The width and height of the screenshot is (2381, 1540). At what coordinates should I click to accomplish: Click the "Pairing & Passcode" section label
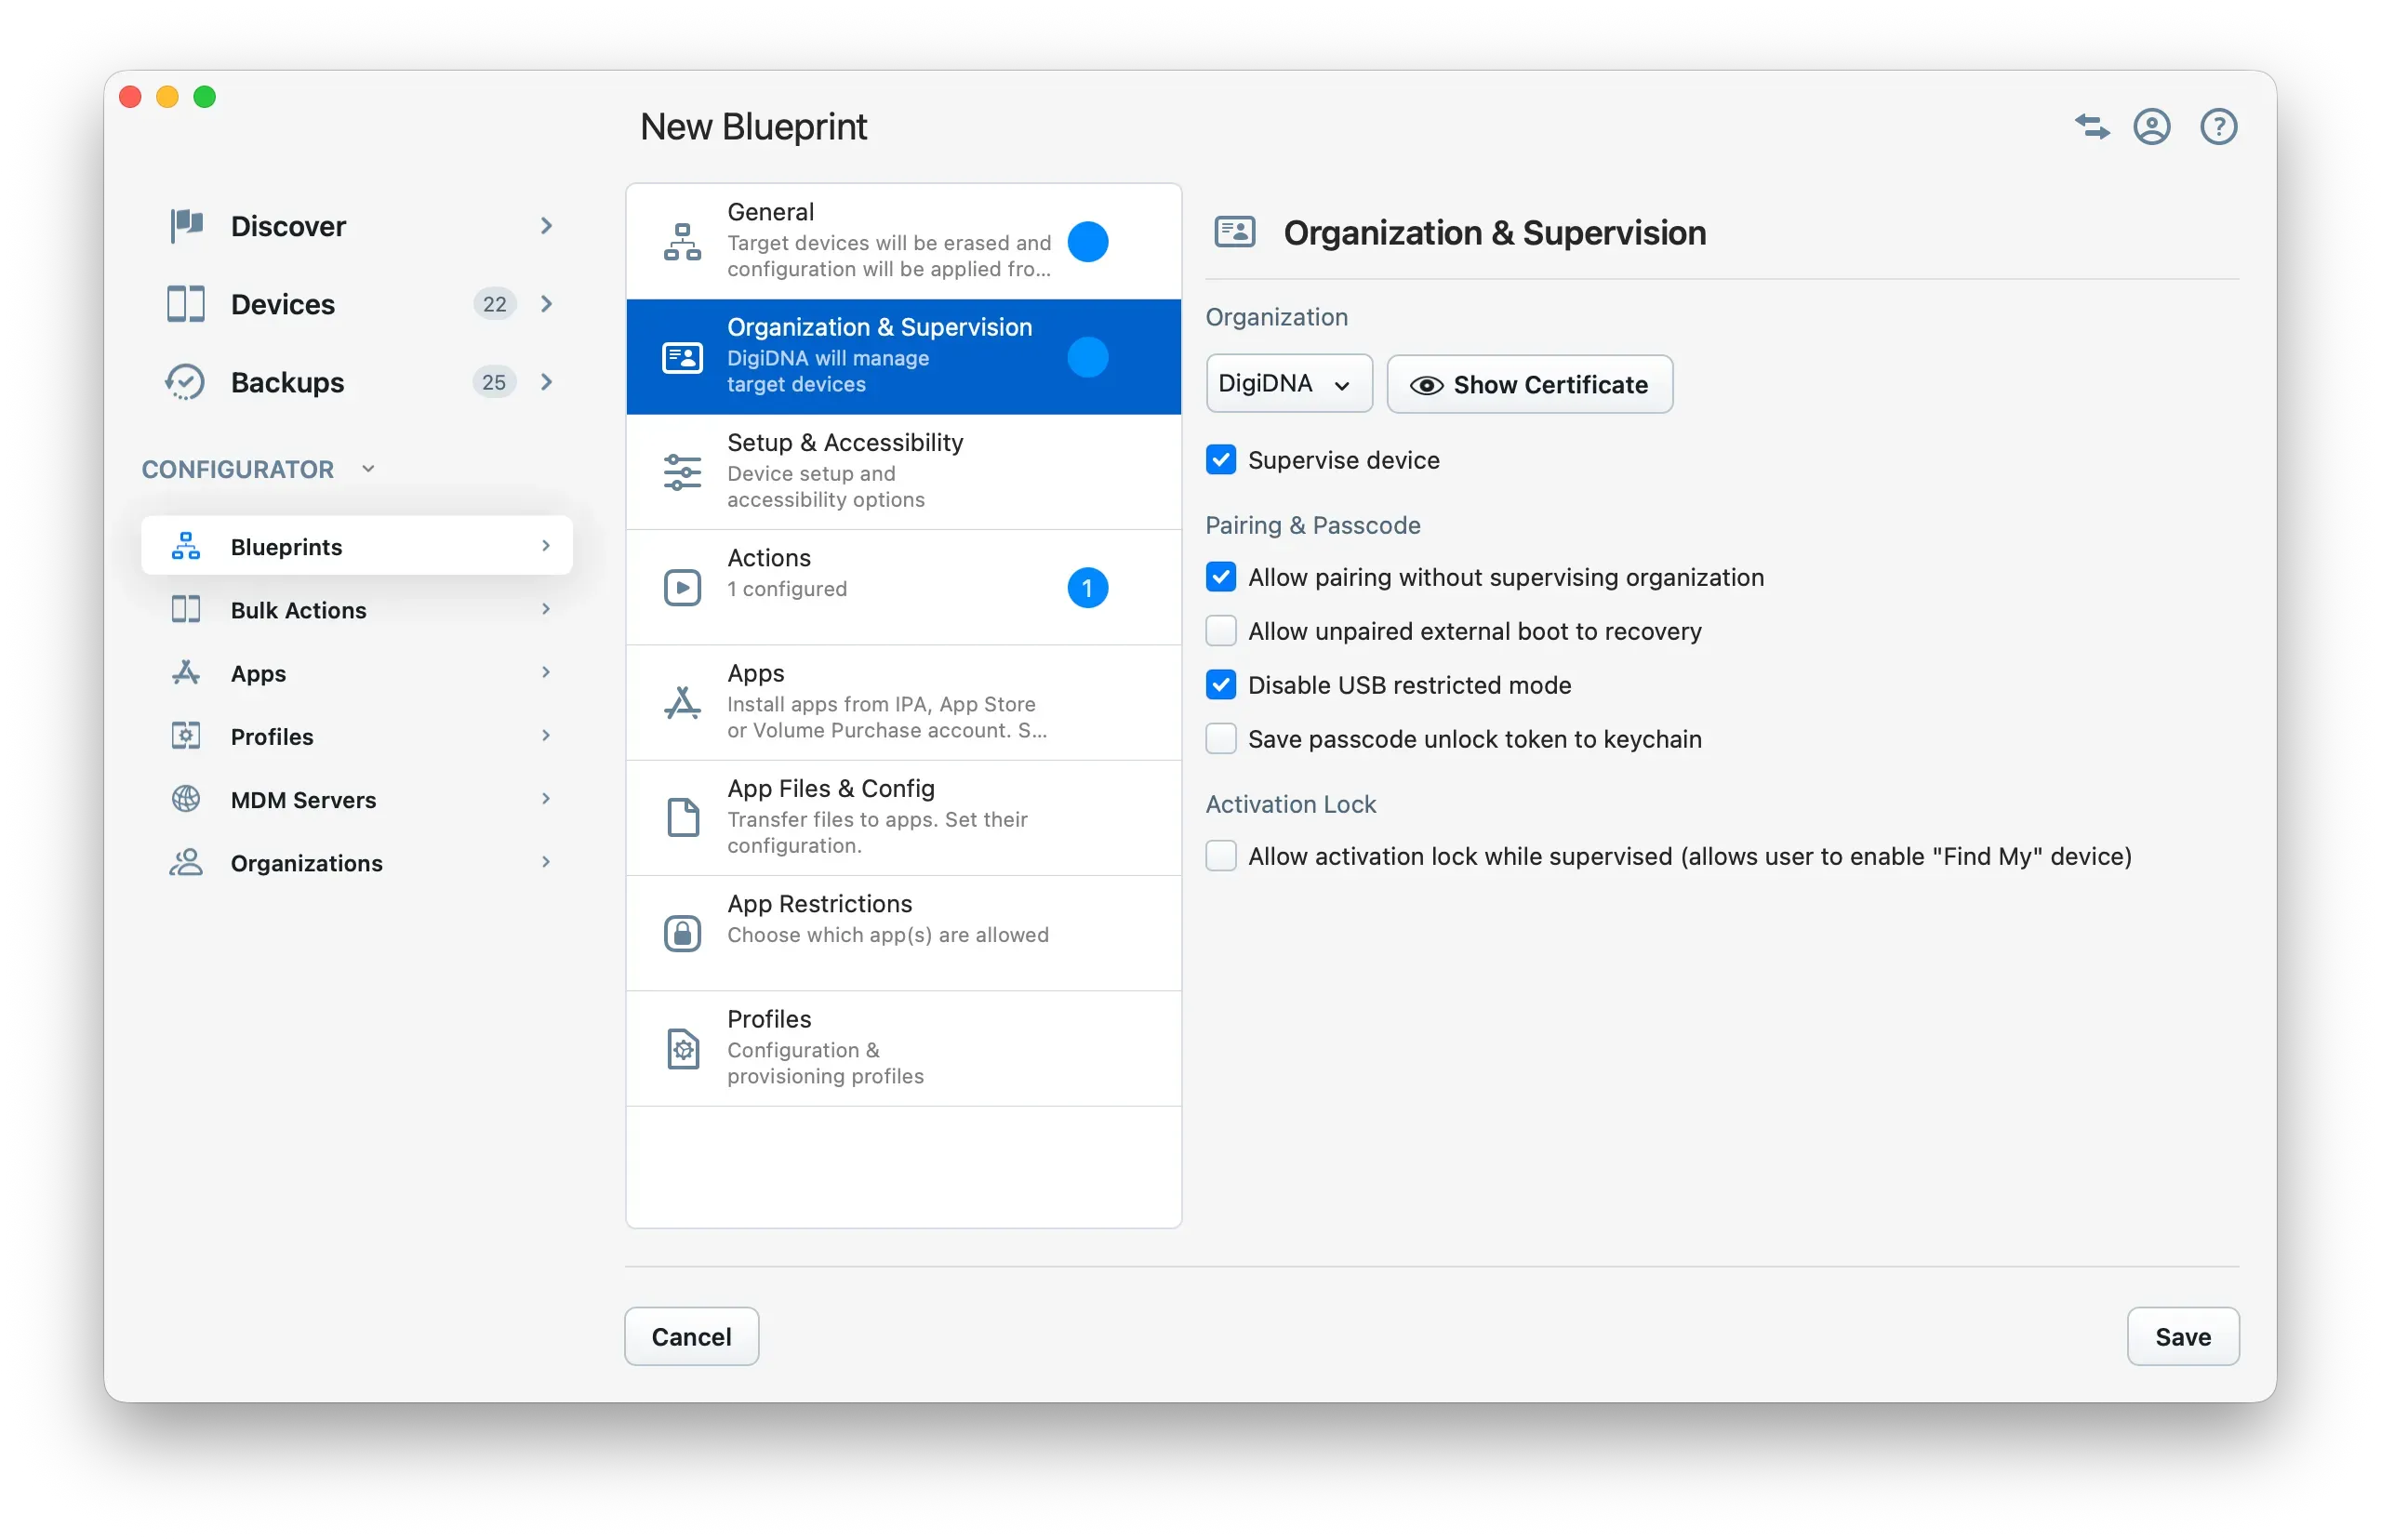(1312, 525)
